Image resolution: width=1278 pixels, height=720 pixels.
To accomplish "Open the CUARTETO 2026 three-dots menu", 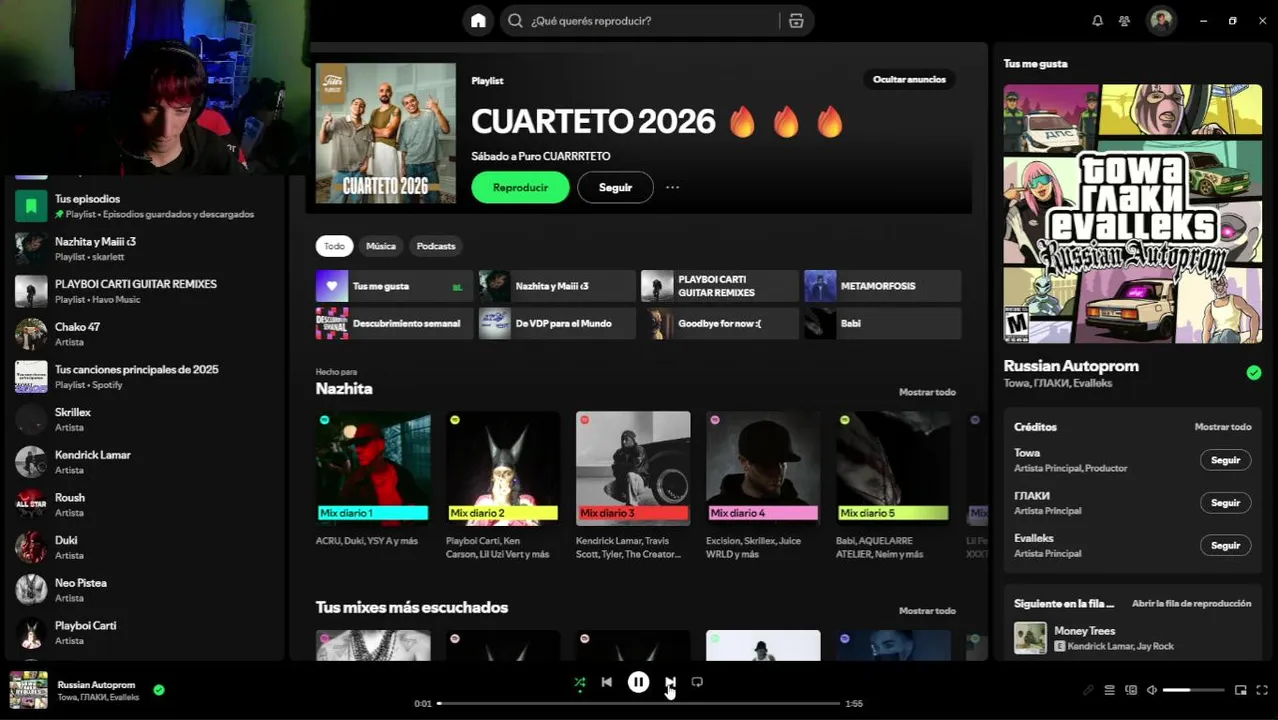I will coord(672,187).
